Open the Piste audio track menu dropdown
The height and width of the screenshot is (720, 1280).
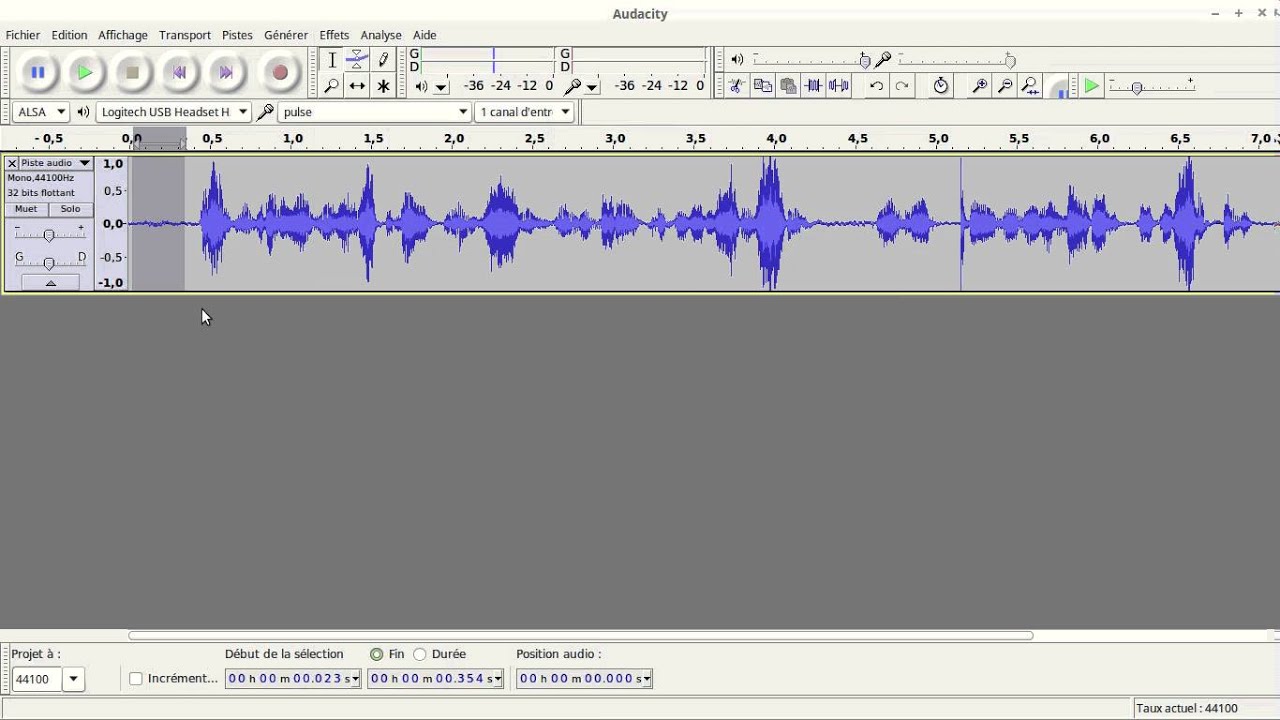(85, 163)
